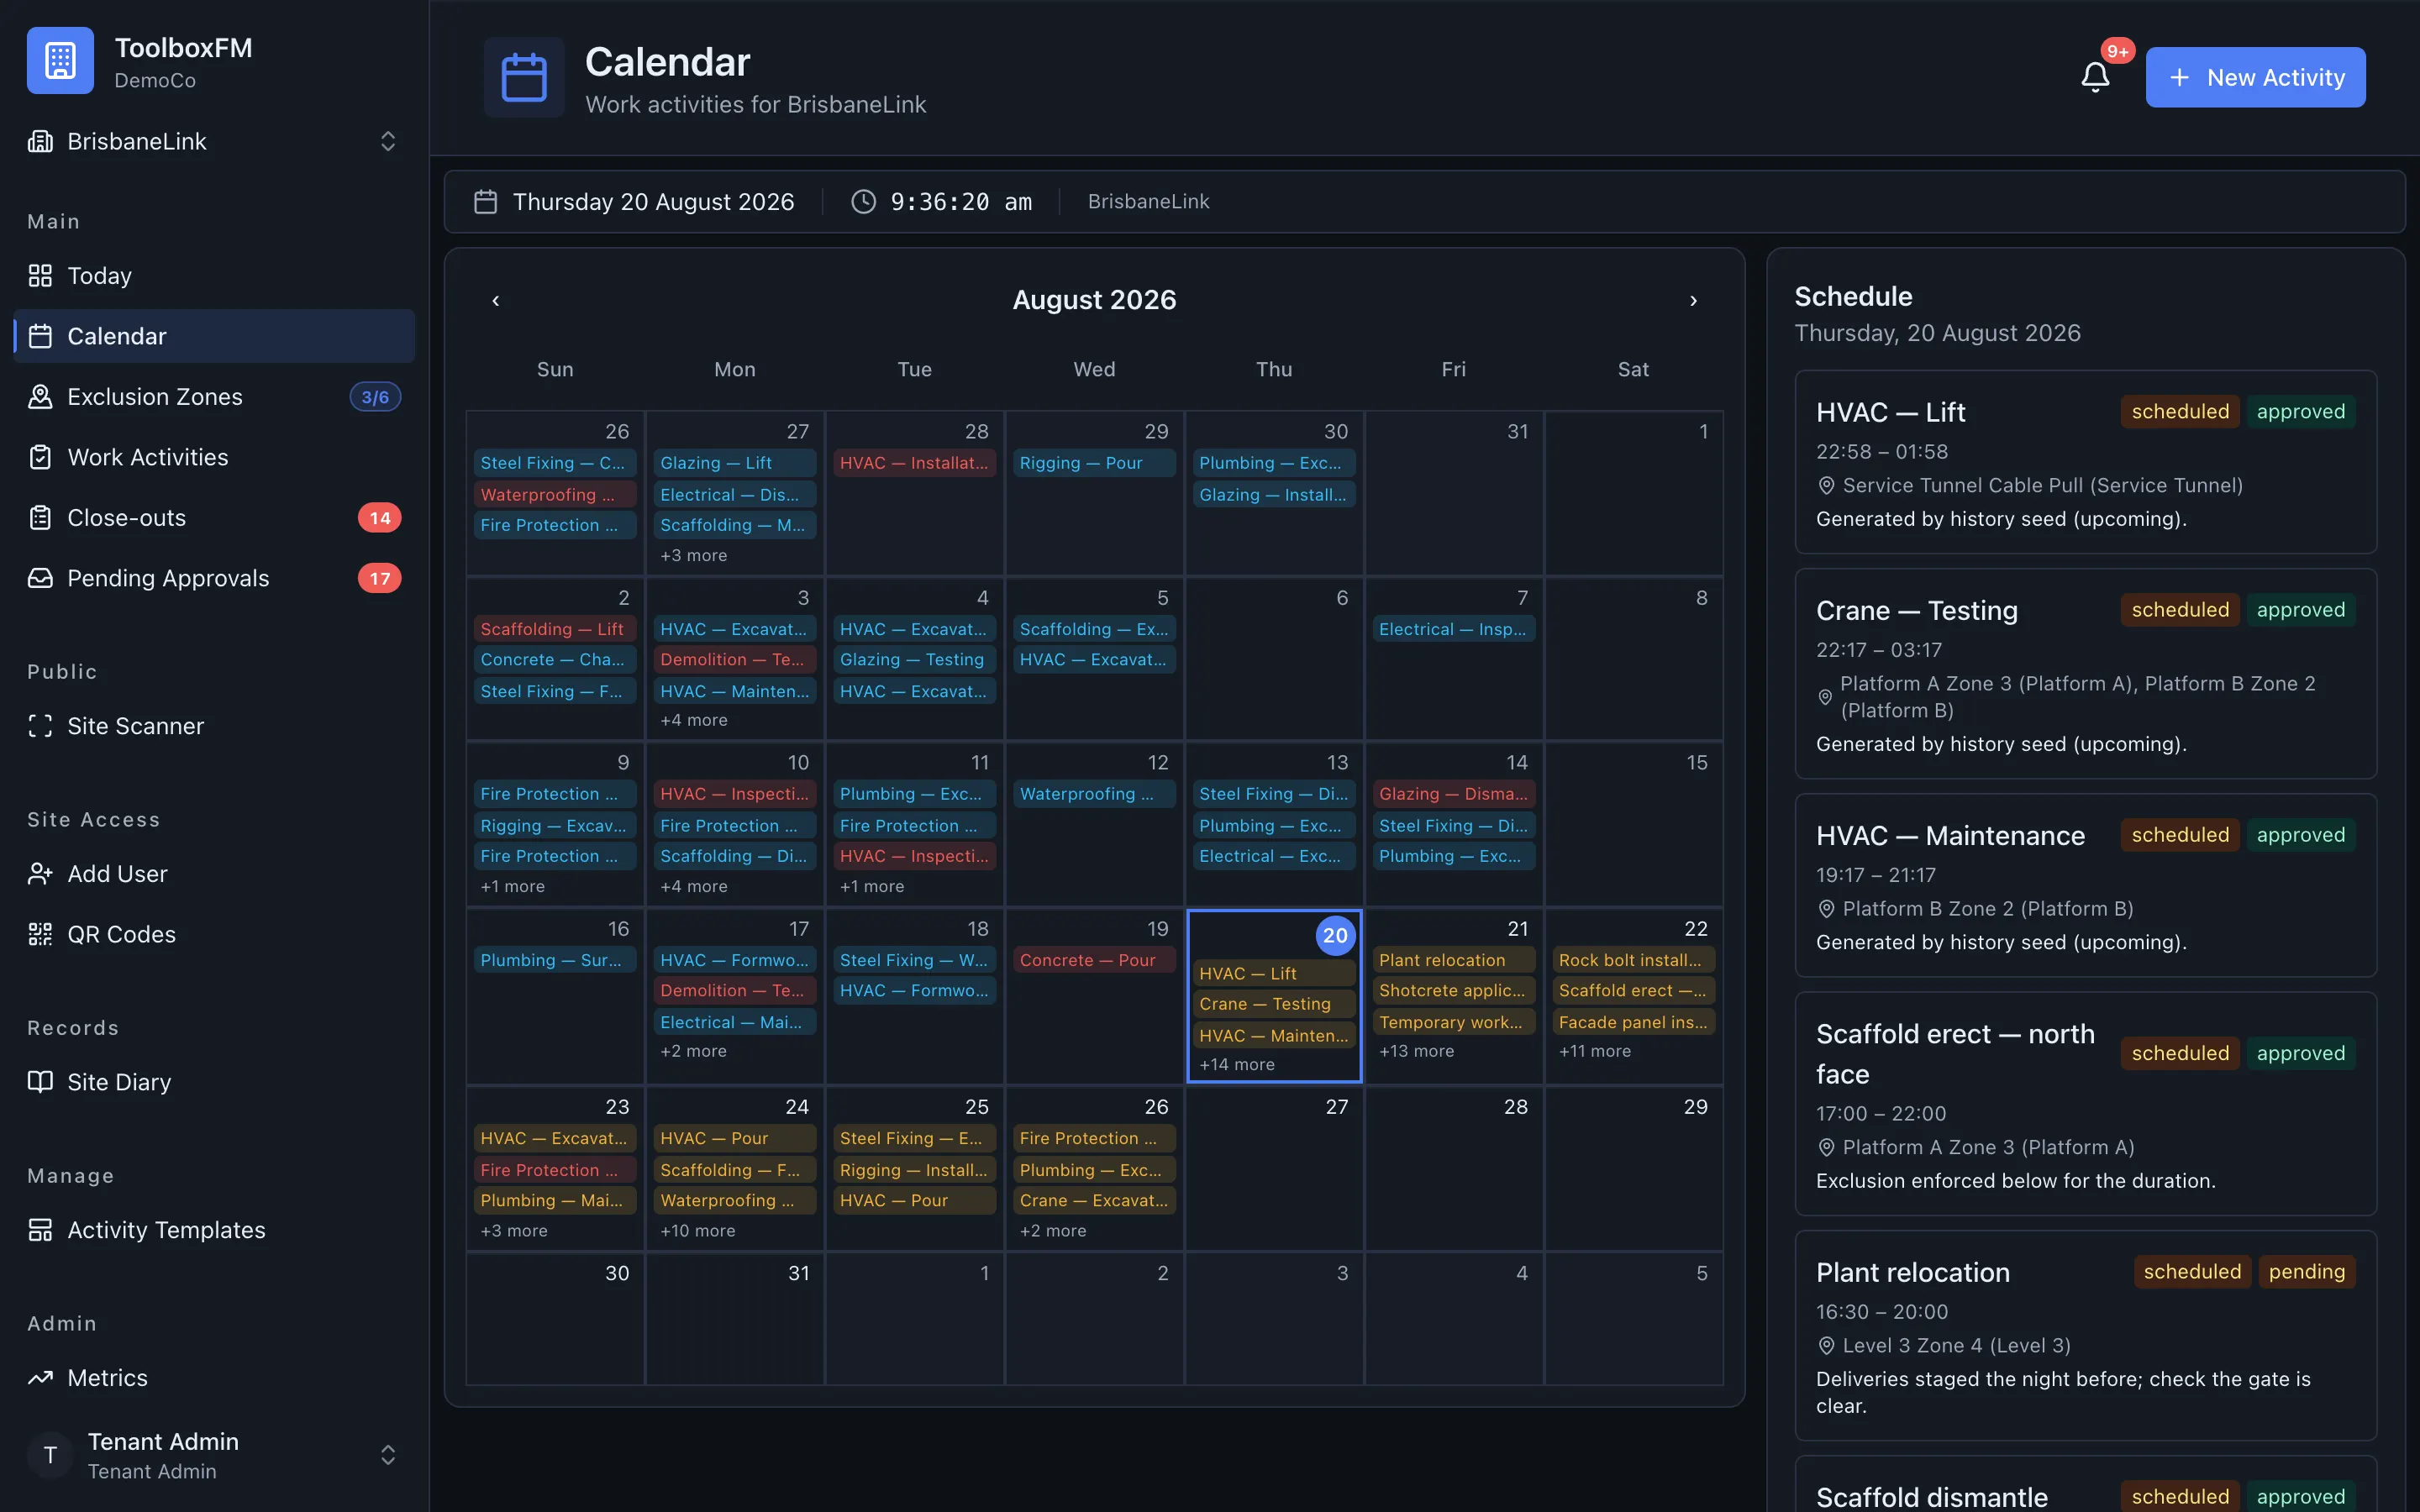Open the Calendar menu item

pyautogui.click(x=214, y=336)
